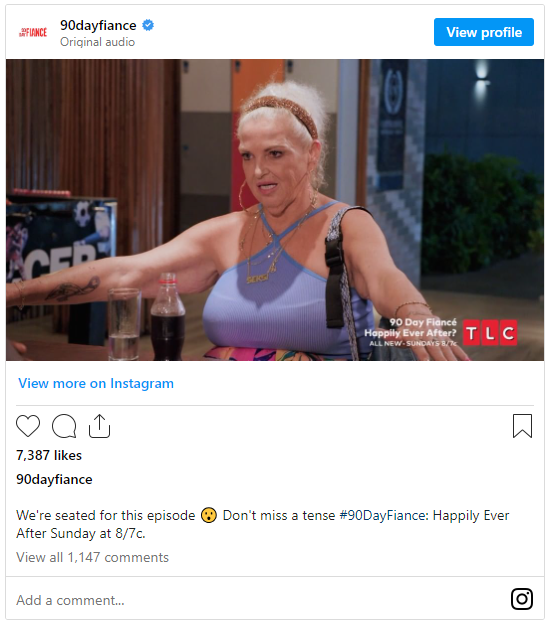
Task: Follow the View more on Instagram link
Action: [x=96, y=384]
